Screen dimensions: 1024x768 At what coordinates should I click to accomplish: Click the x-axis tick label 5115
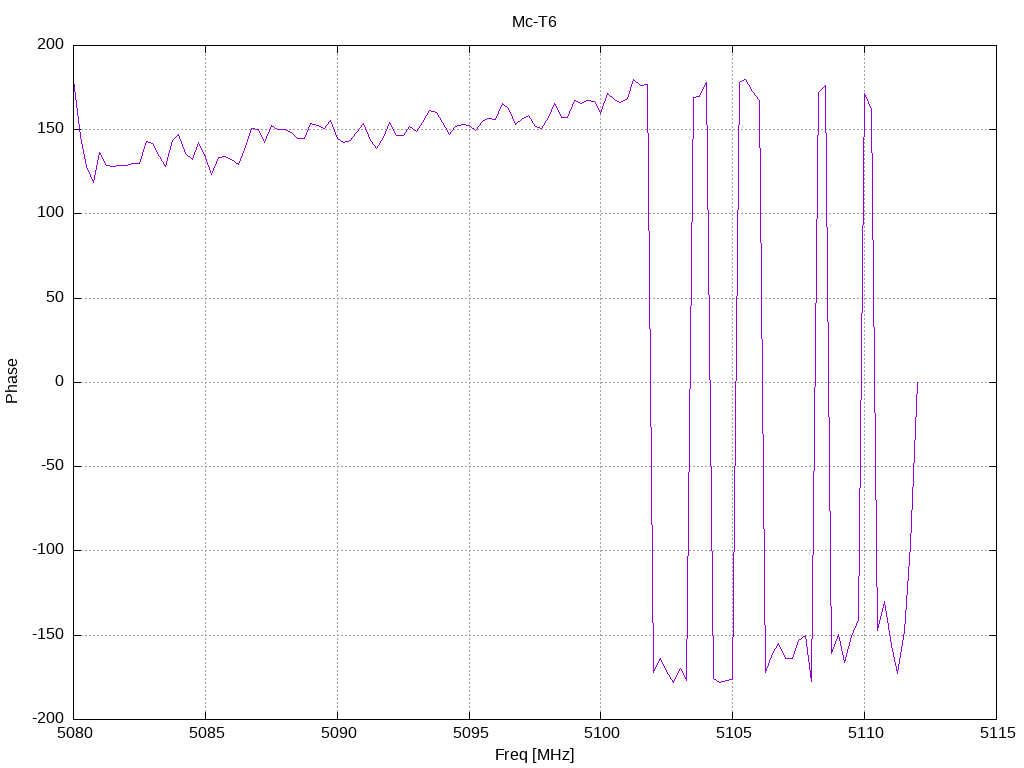[997, 733]
